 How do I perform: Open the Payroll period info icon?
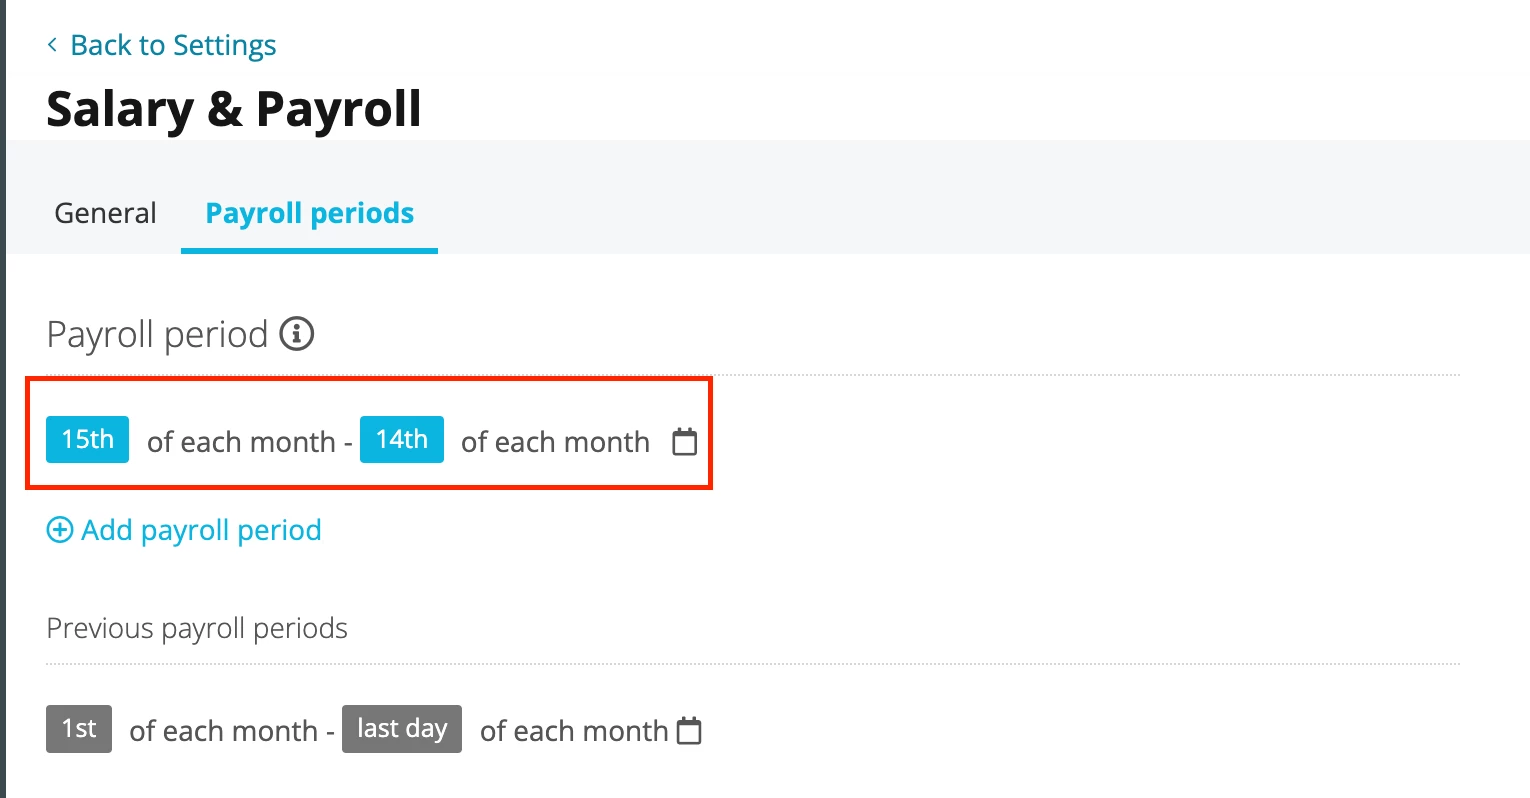[x=297, y=334]
